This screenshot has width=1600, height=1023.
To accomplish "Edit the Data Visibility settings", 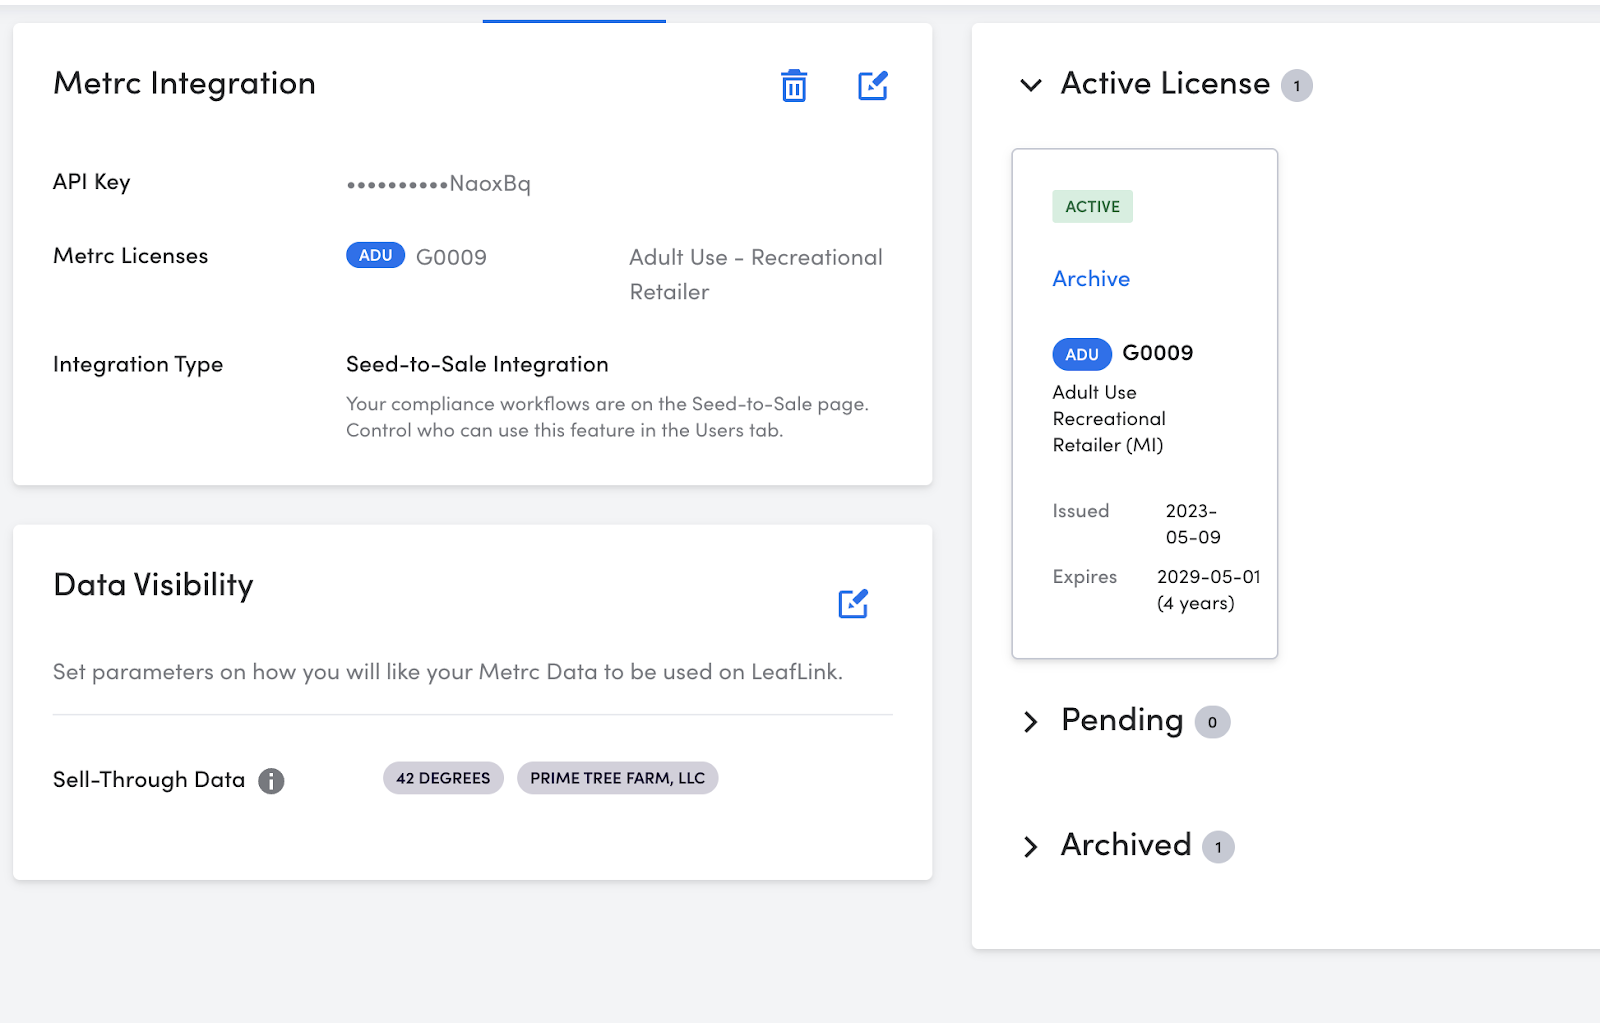I will tap(853, 603).
